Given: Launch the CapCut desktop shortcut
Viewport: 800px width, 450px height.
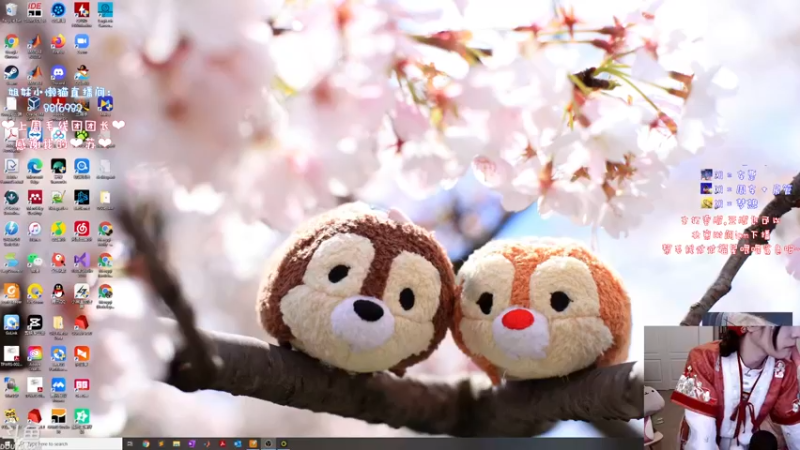Looking at the screenshot, I should click(34, 322).
